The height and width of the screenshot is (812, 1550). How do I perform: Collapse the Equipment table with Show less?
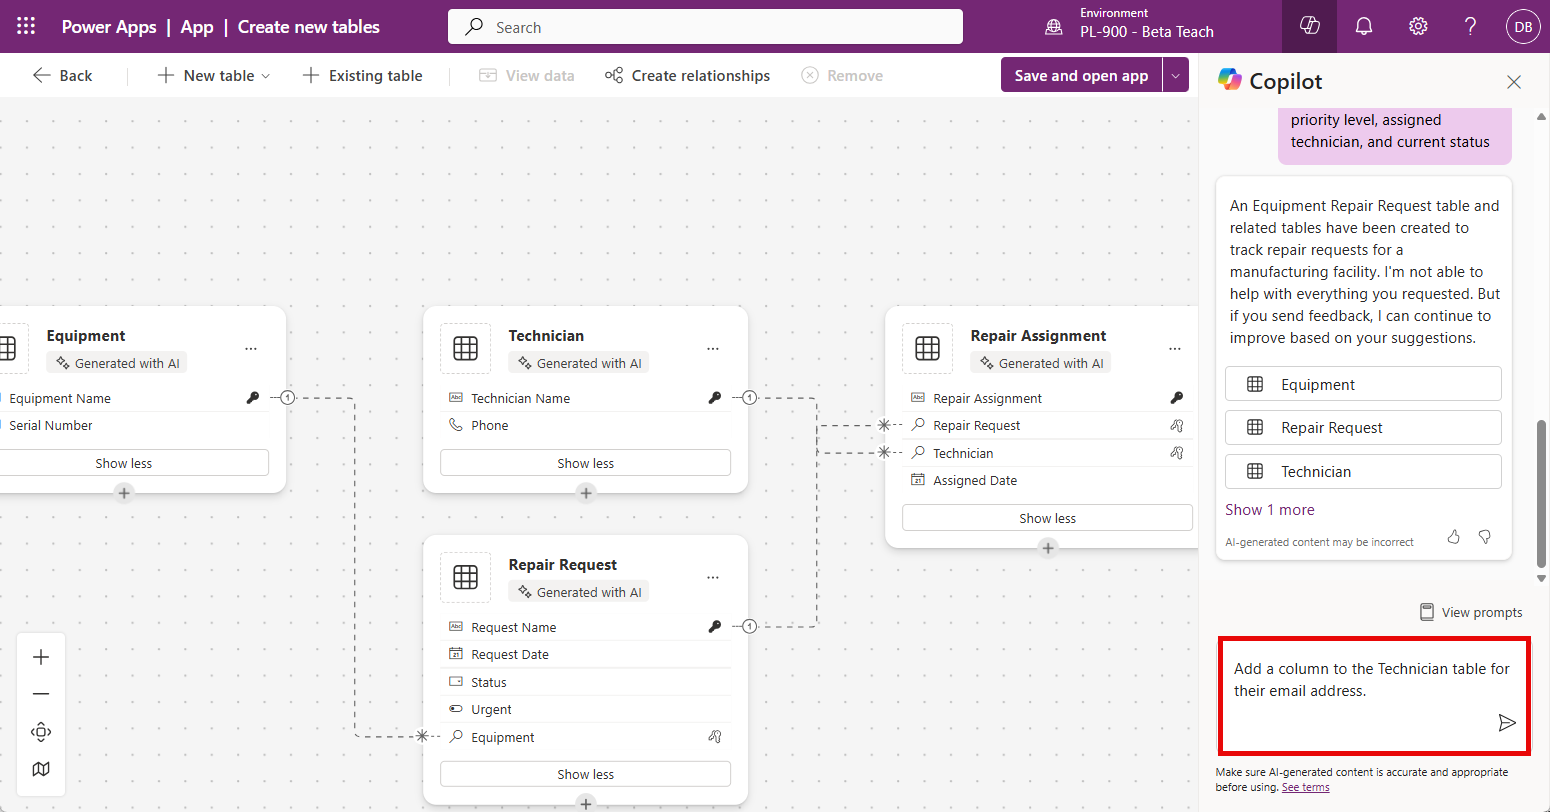click(124, 463)
